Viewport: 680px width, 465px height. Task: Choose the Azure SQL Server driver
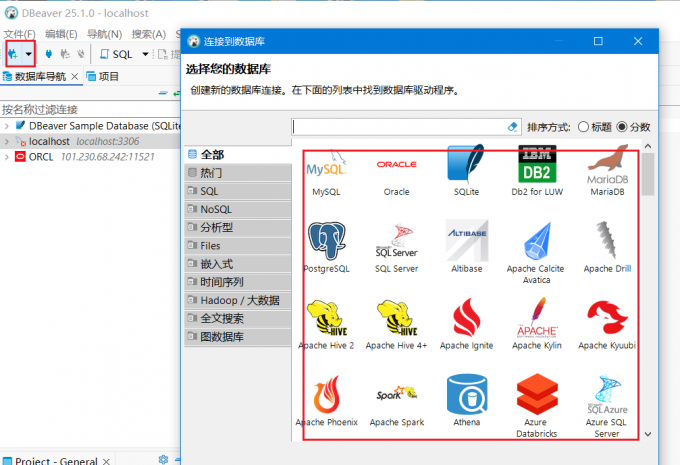(x=607, y=406)
